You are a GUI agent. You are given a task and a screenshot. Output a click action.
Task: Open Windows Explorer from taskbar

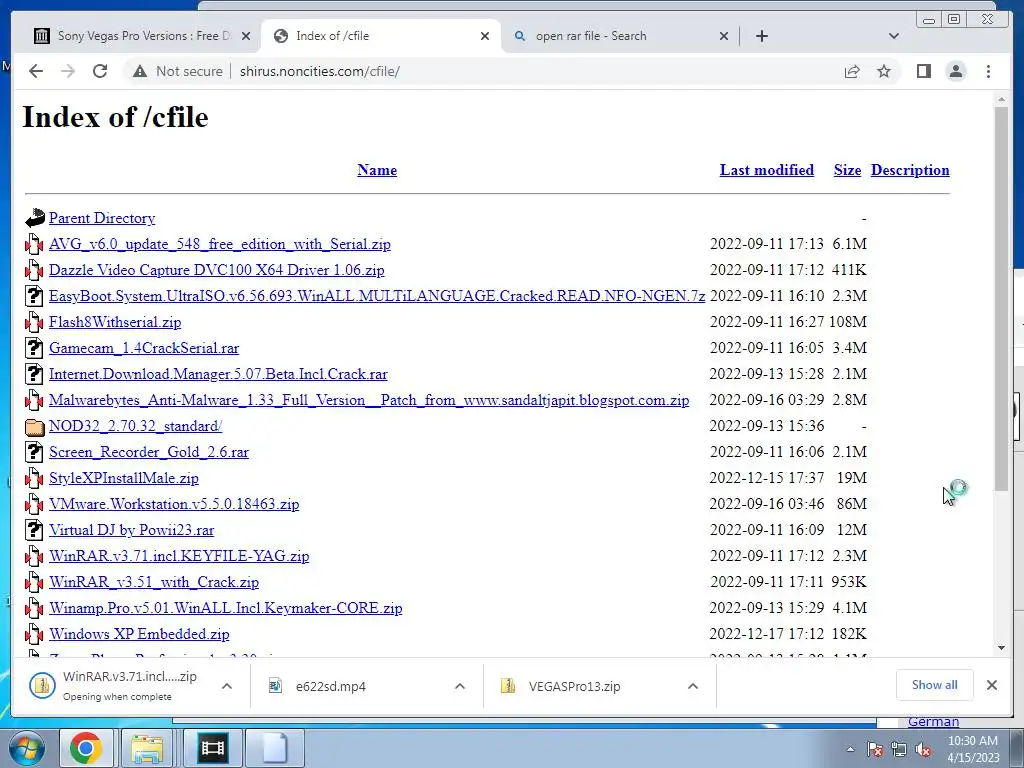[x=147, y=748]
